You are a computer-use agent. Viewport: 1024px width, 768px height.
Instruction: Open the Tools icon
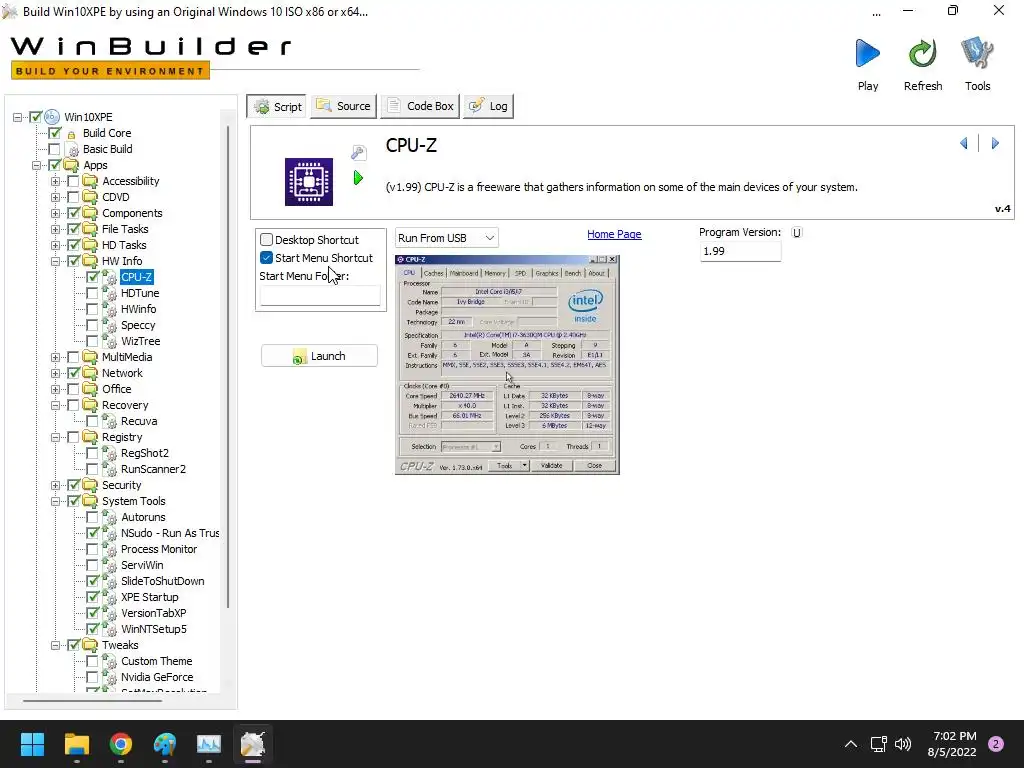pos(977,53)
